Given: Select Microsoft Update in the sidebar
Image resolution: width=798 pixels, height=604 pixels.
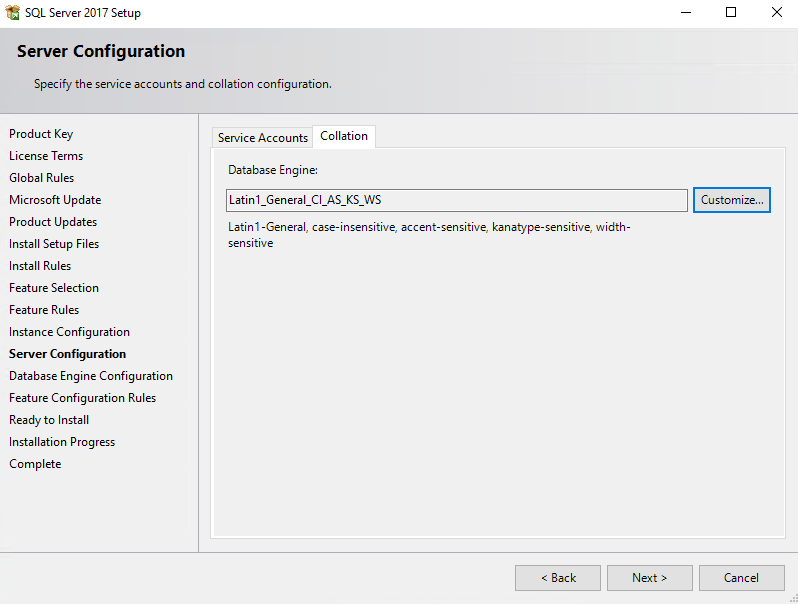Looking at the screenshot, I should coord(55,200).
